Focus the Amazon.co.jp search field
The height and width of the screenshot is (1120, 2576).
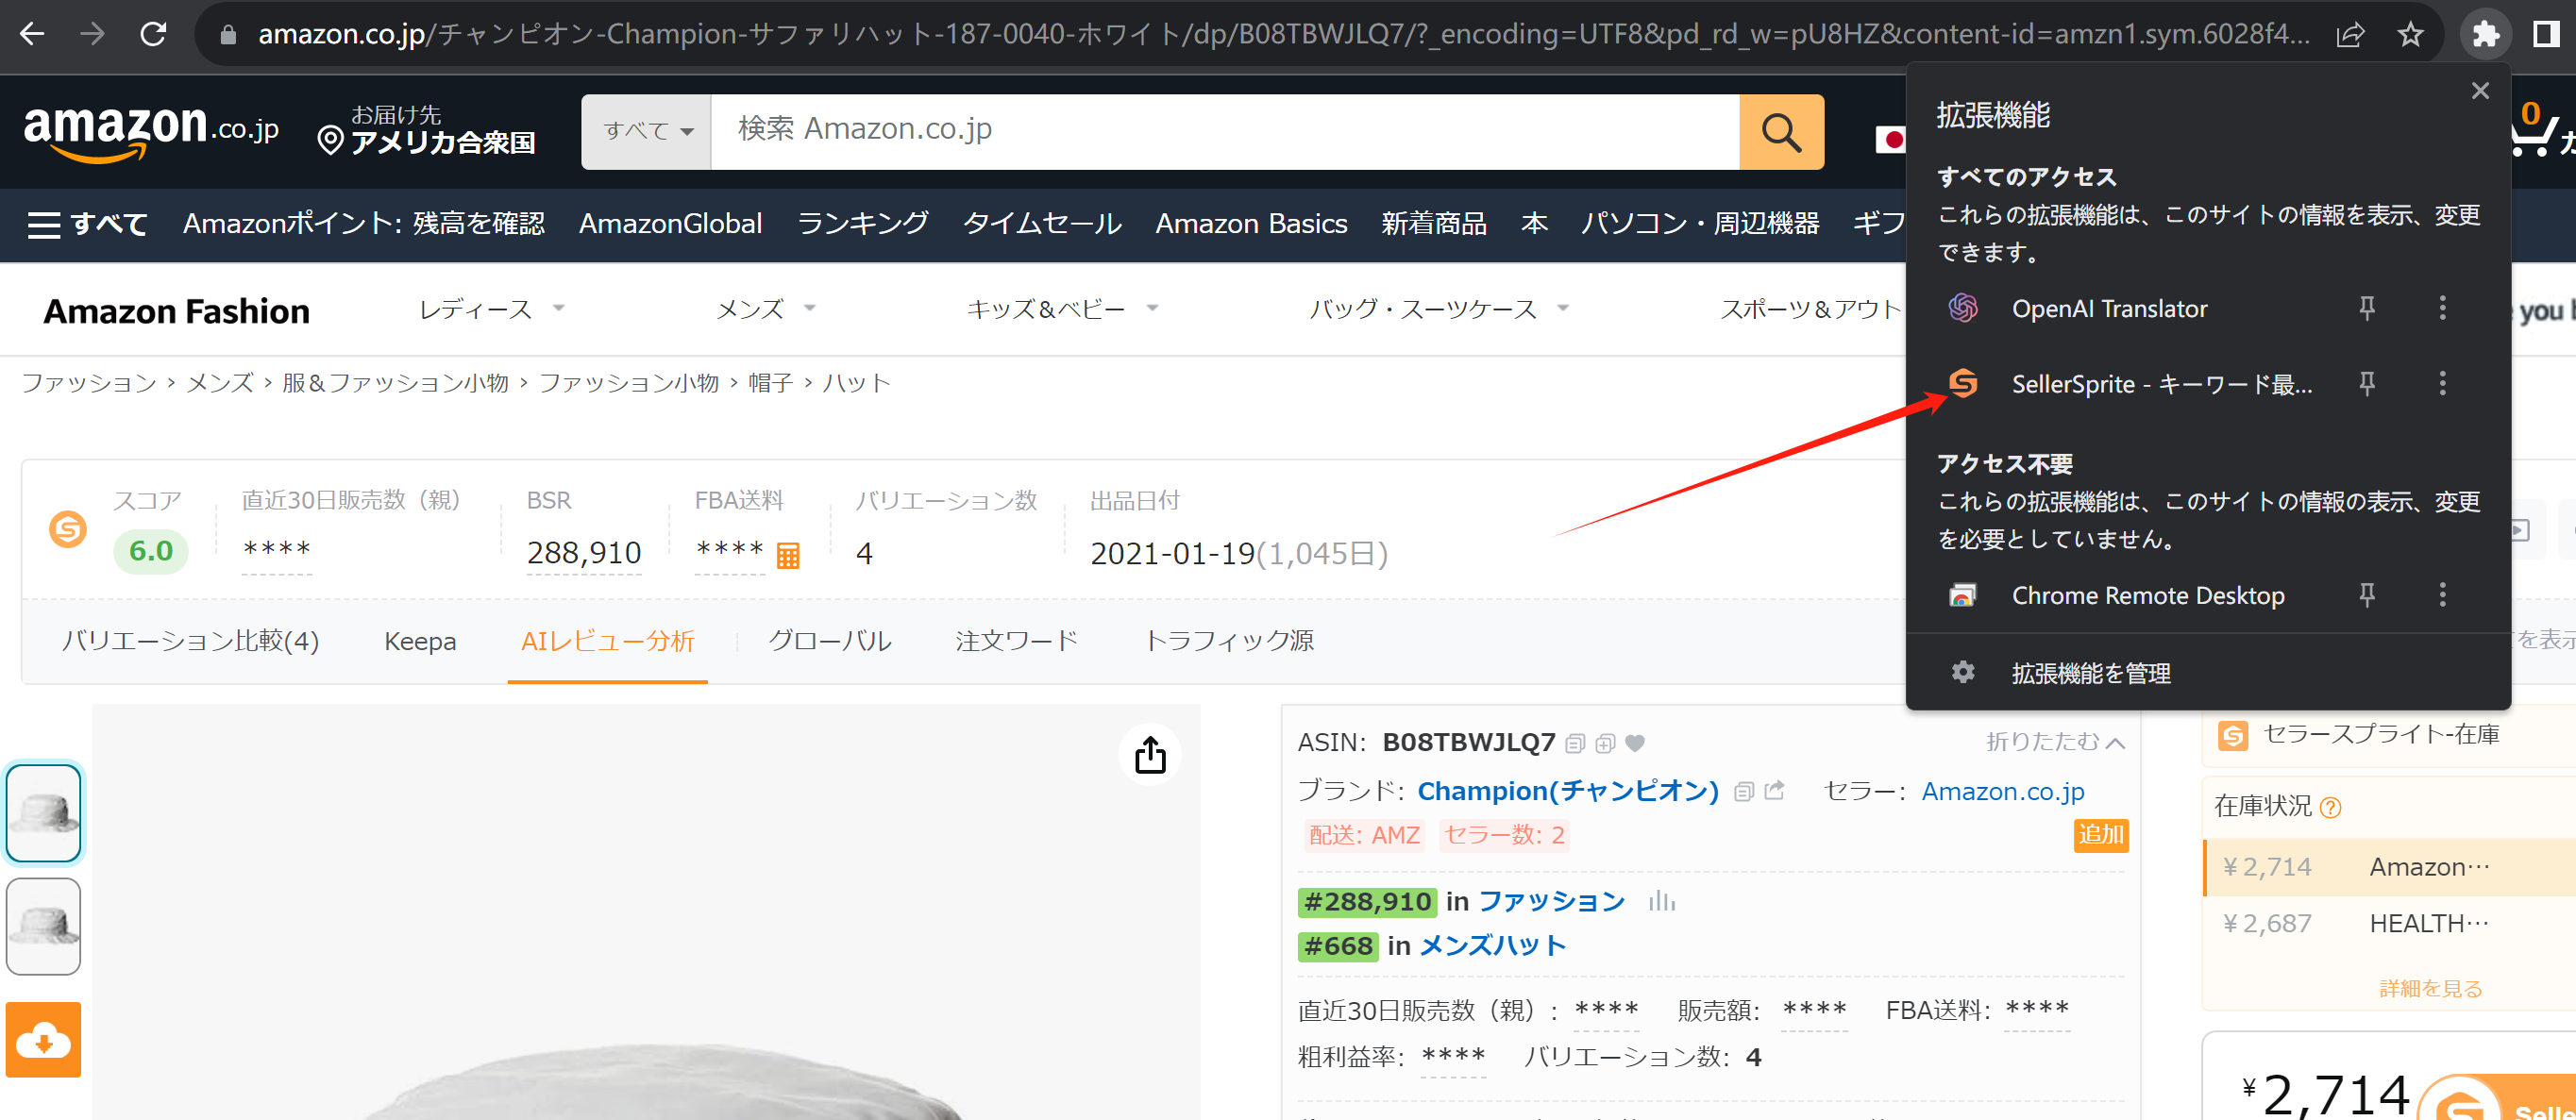click(x=1224, y=132)
